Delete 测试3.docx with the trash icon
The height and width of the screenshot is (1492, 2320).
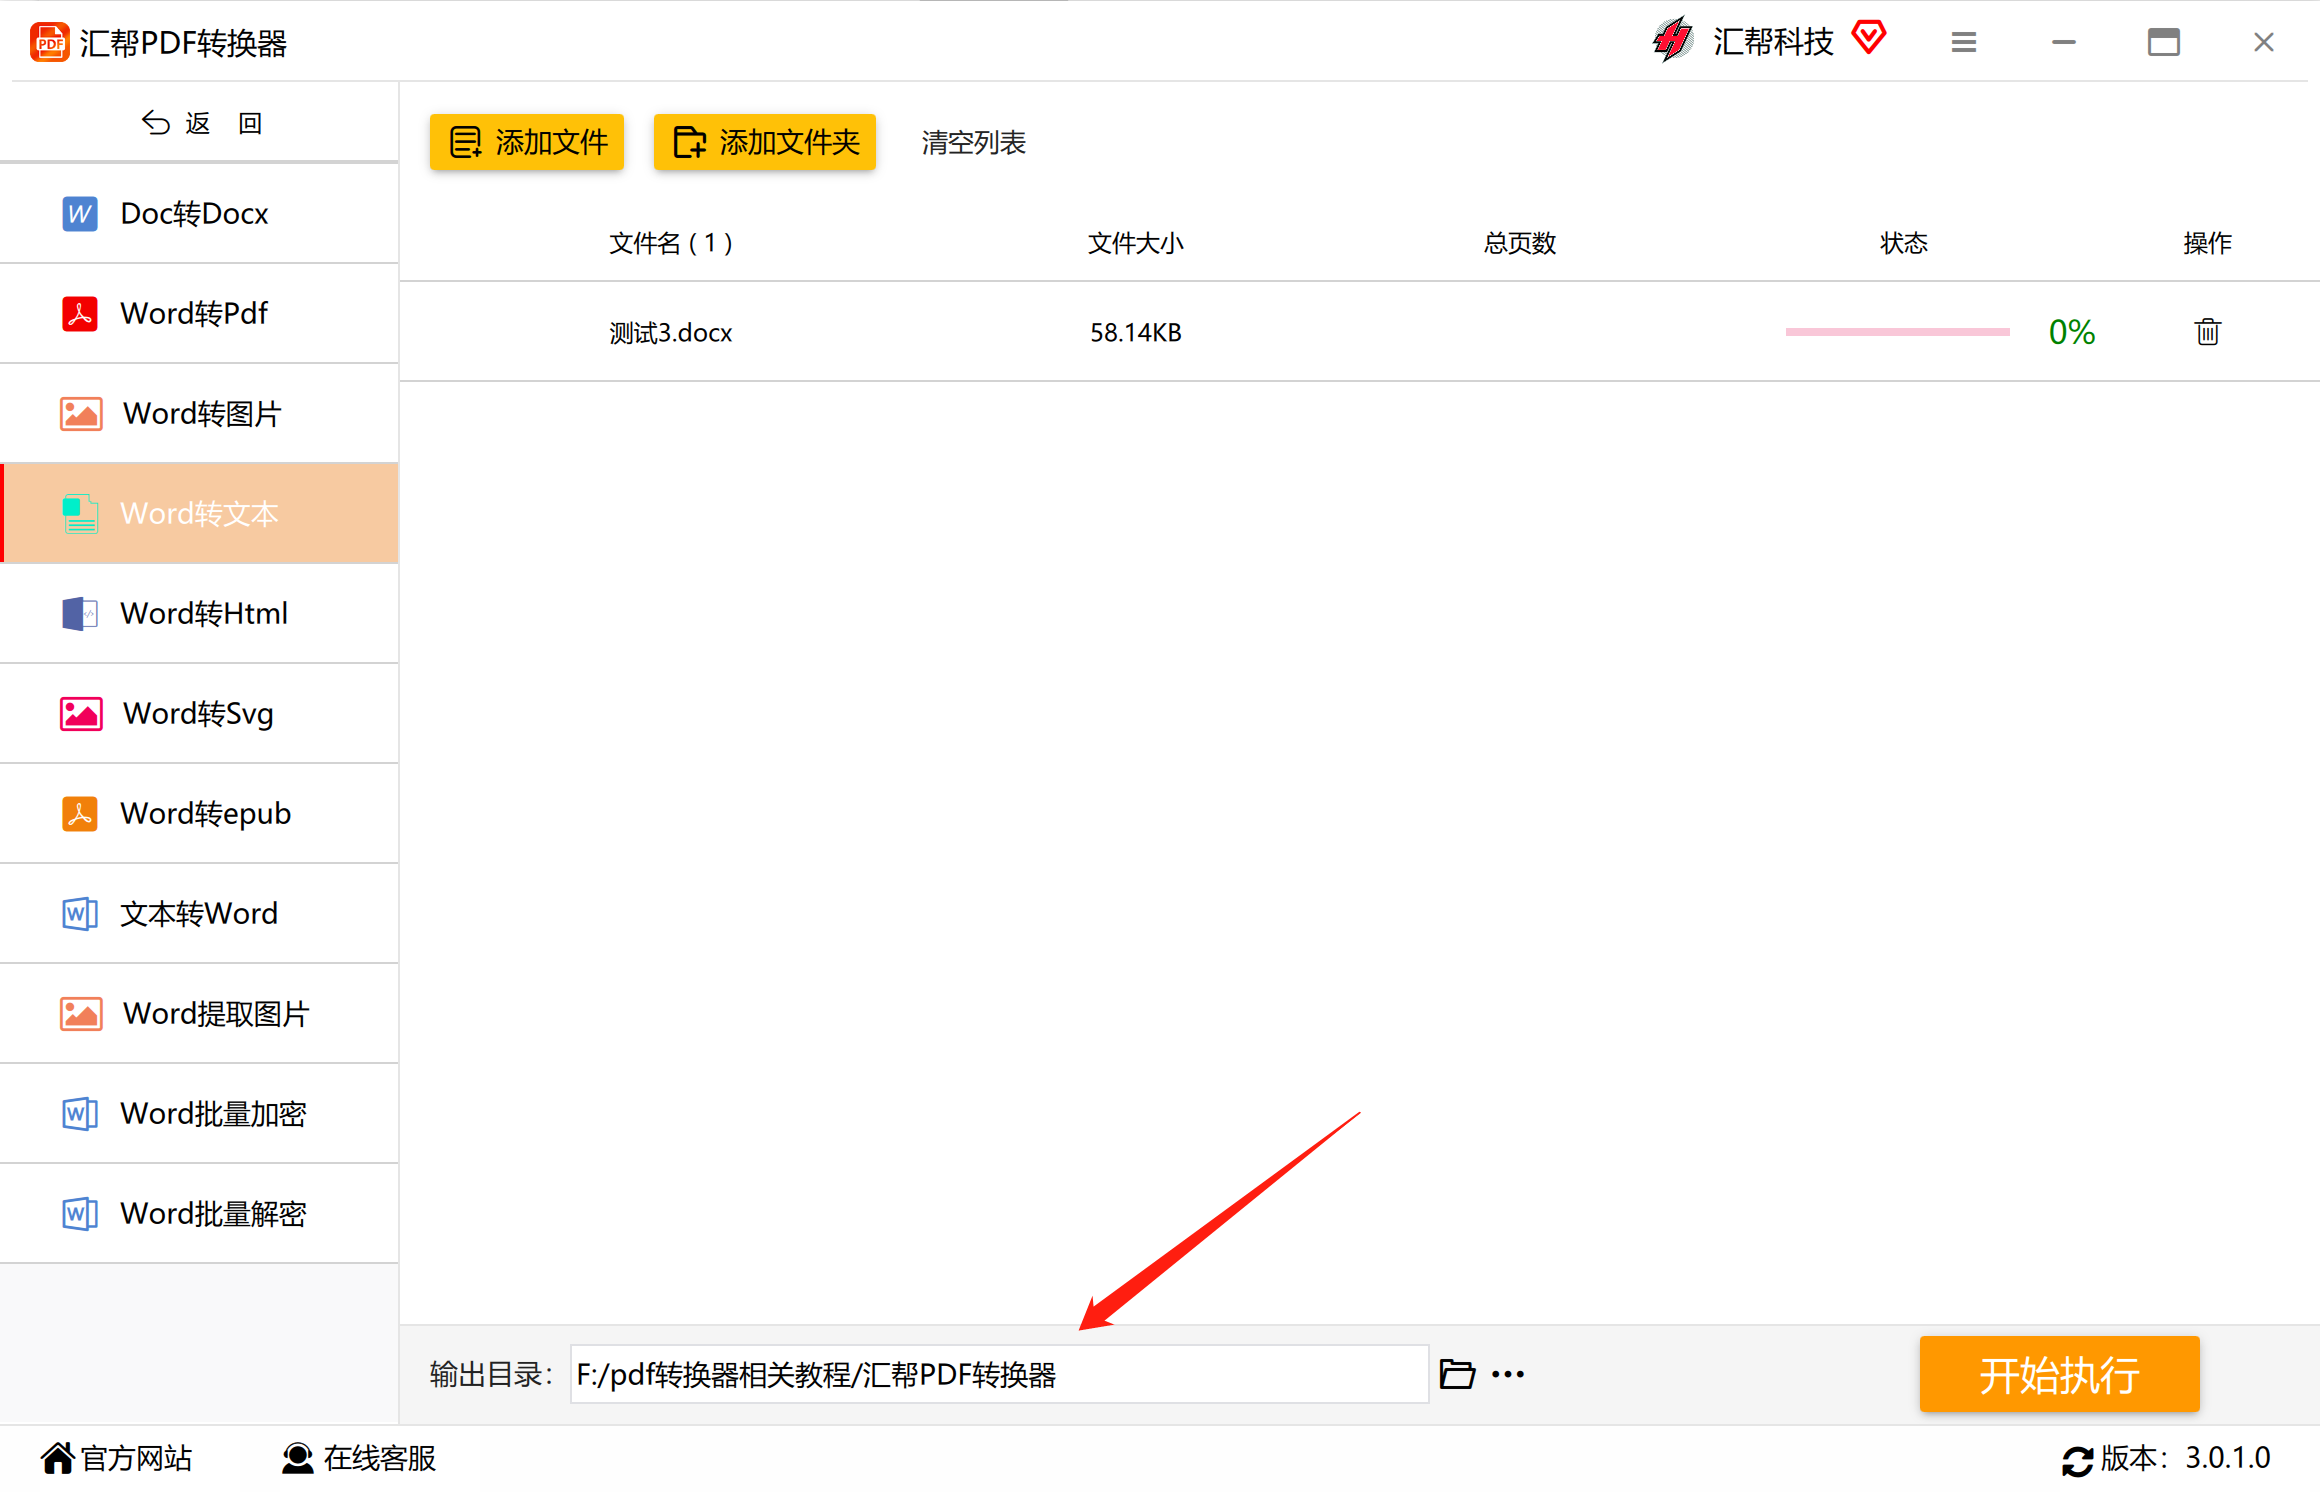pyautogui.click(x=2208, y=331)
